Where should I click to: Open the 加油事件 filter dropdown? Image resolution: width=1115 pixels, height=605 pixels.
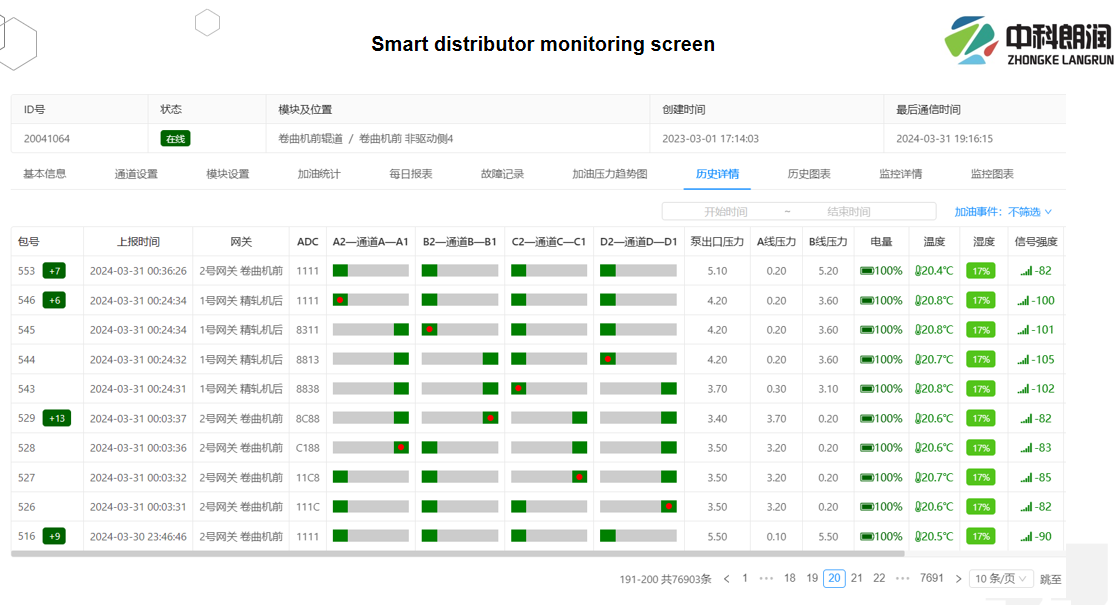pyautogui.click(x=1003, y=212)
